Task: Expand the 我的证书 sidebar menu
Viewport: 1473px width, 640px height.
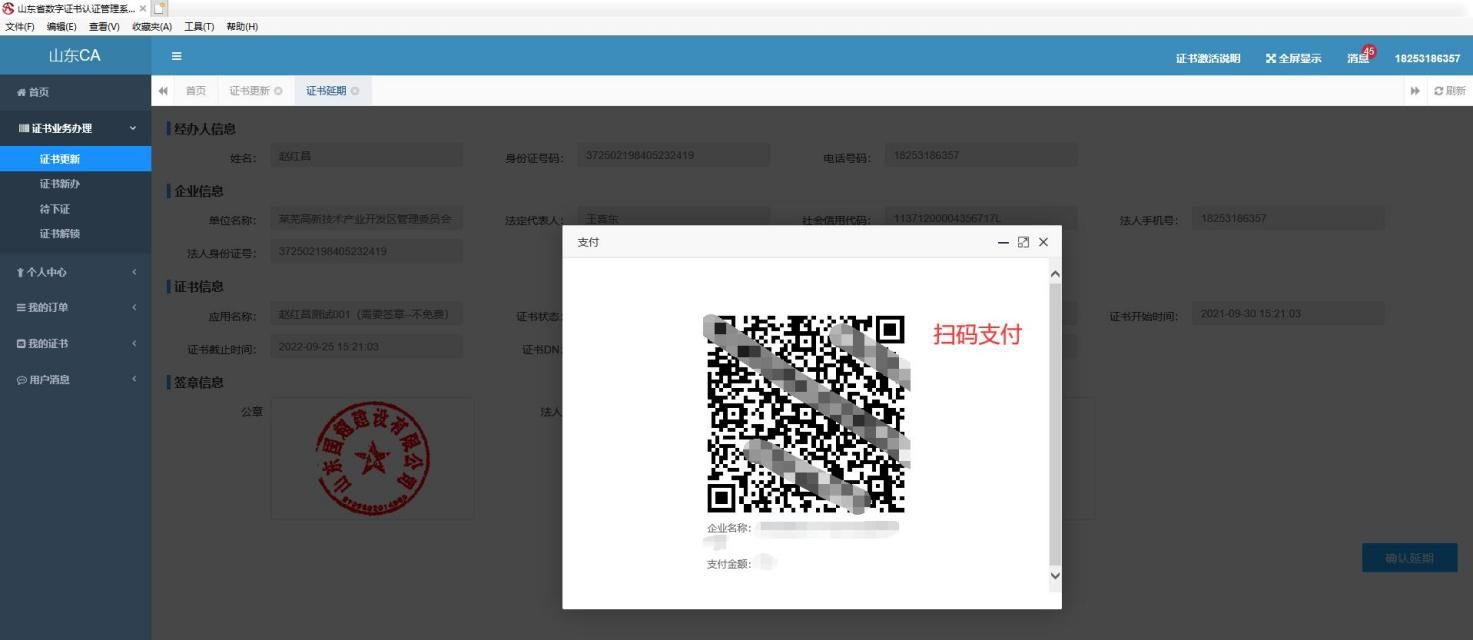Action: pos(76,344)
